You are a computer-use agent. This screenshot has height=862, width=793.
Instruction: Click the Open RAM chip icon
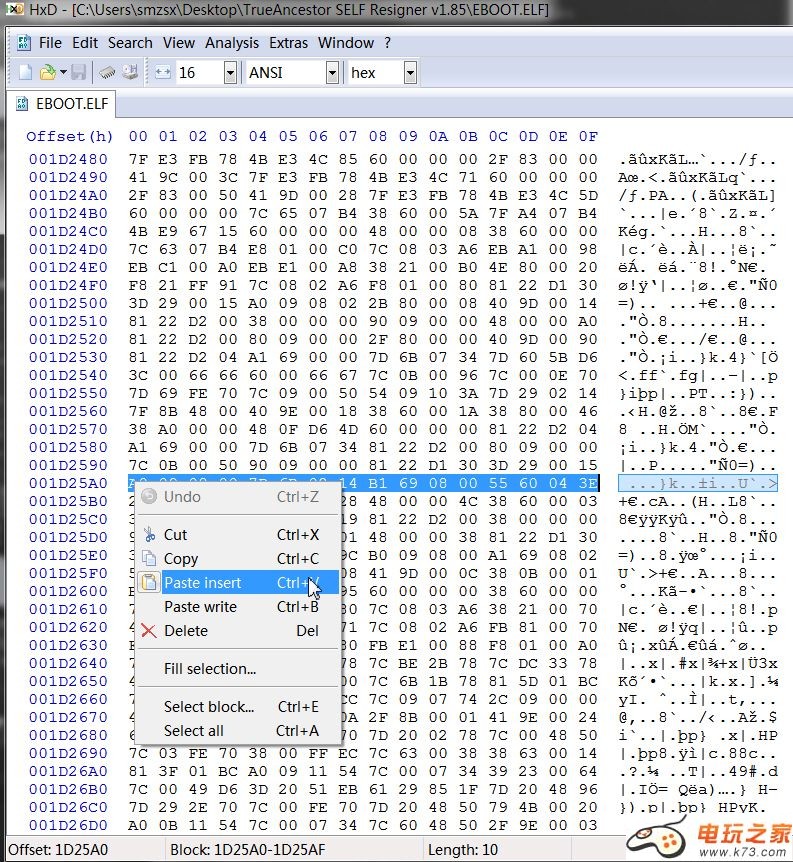click(107, 72)
